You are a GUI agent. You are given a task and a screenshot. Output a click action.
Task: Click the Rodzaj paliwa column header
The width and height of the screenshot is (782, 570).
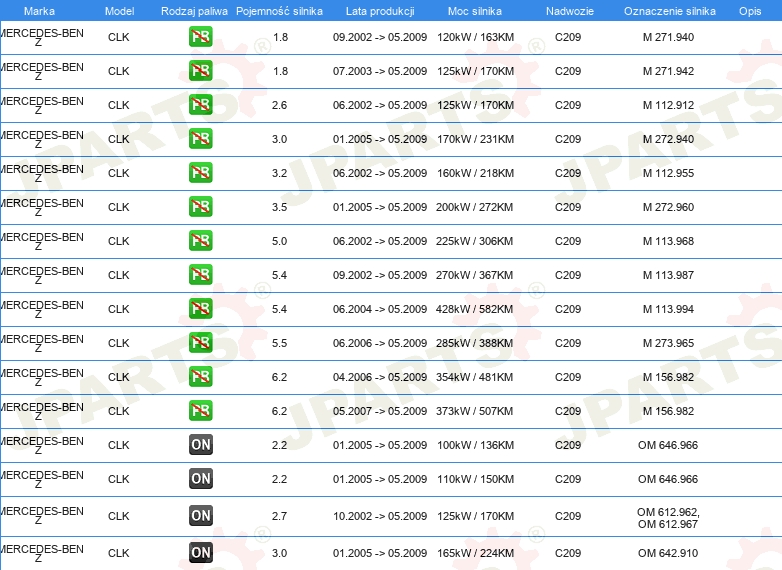pyautogui.click(x=194, y=10)
